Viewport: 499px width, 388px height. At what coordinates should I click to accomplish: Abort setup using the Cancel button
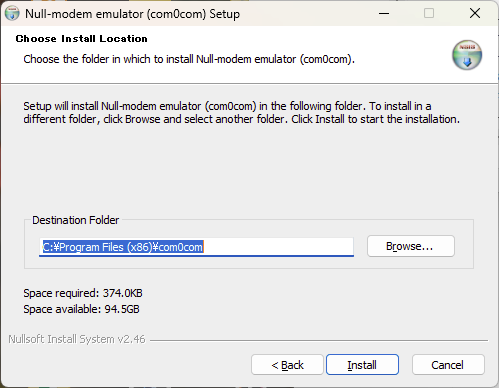(x=448, y=365)
